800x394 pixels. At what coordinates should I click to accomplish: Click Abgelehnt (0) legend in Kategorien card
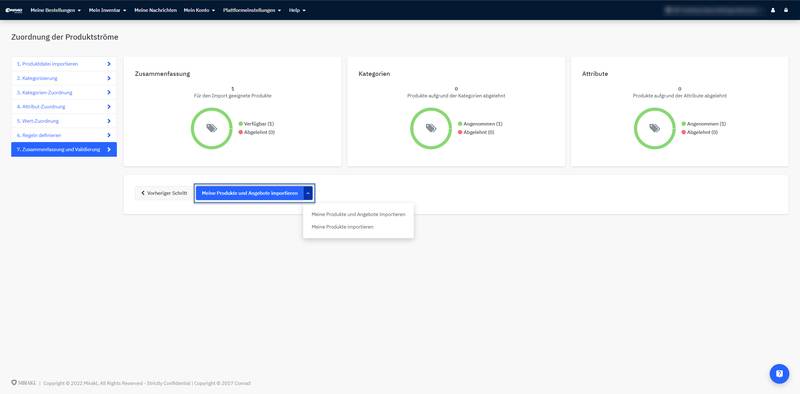[476, 132]
